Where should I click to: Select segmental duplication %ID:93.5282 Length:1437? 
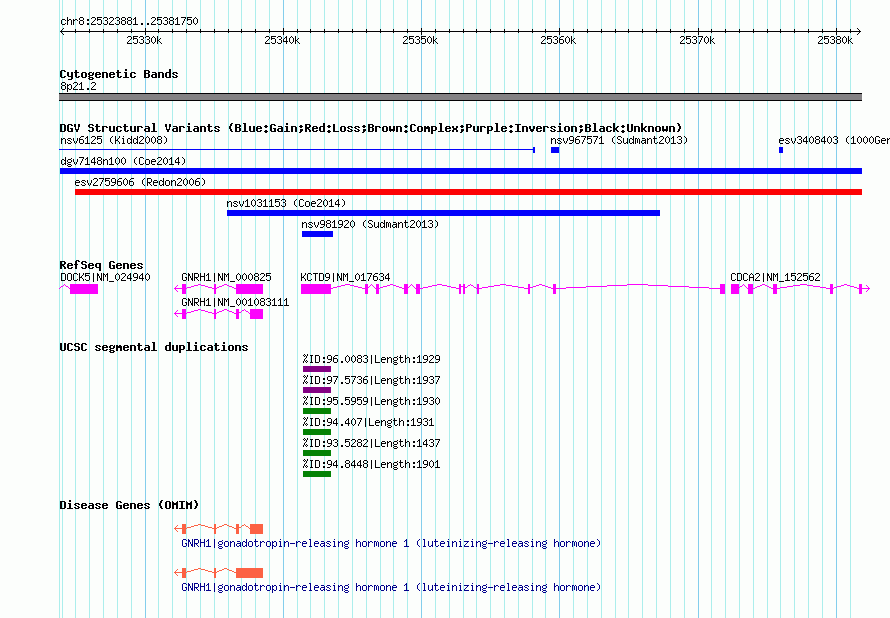click(x=371, y=443)
